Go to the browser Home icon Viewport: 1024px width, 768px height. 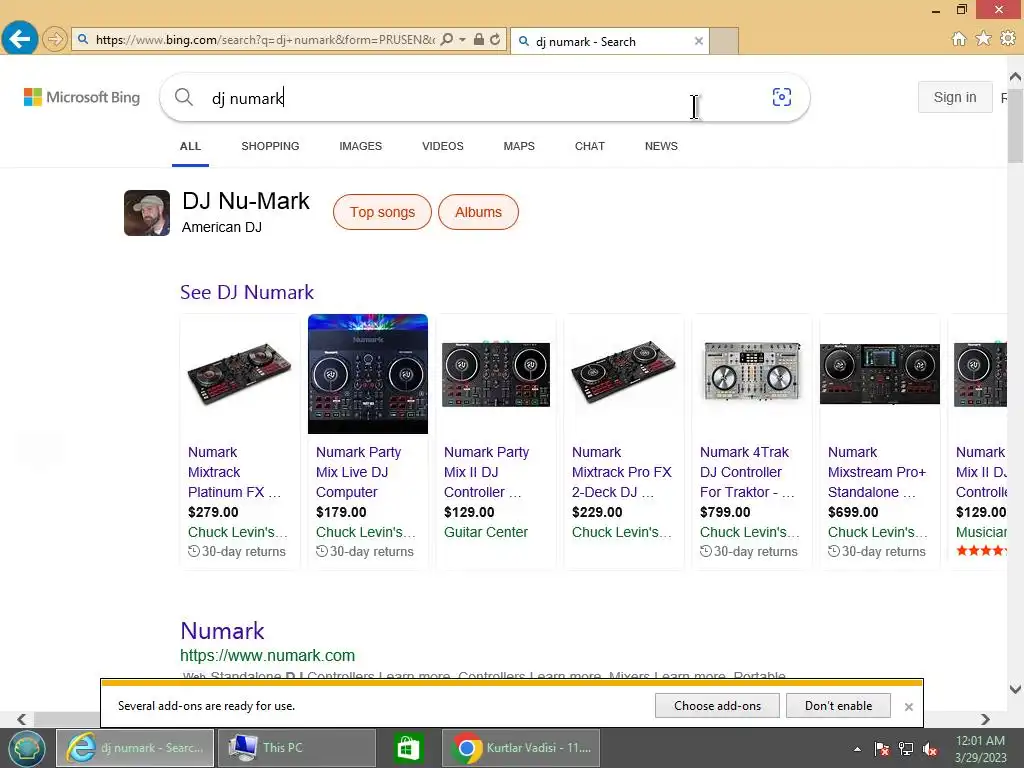959,39
